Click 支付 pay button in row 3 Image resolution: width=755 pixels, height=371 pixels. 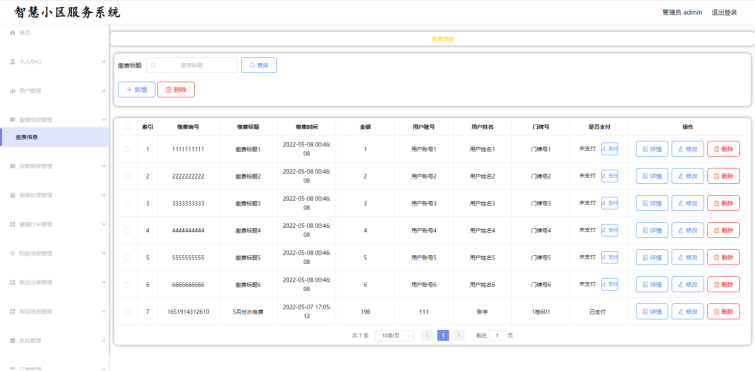(x=610, y=203)
